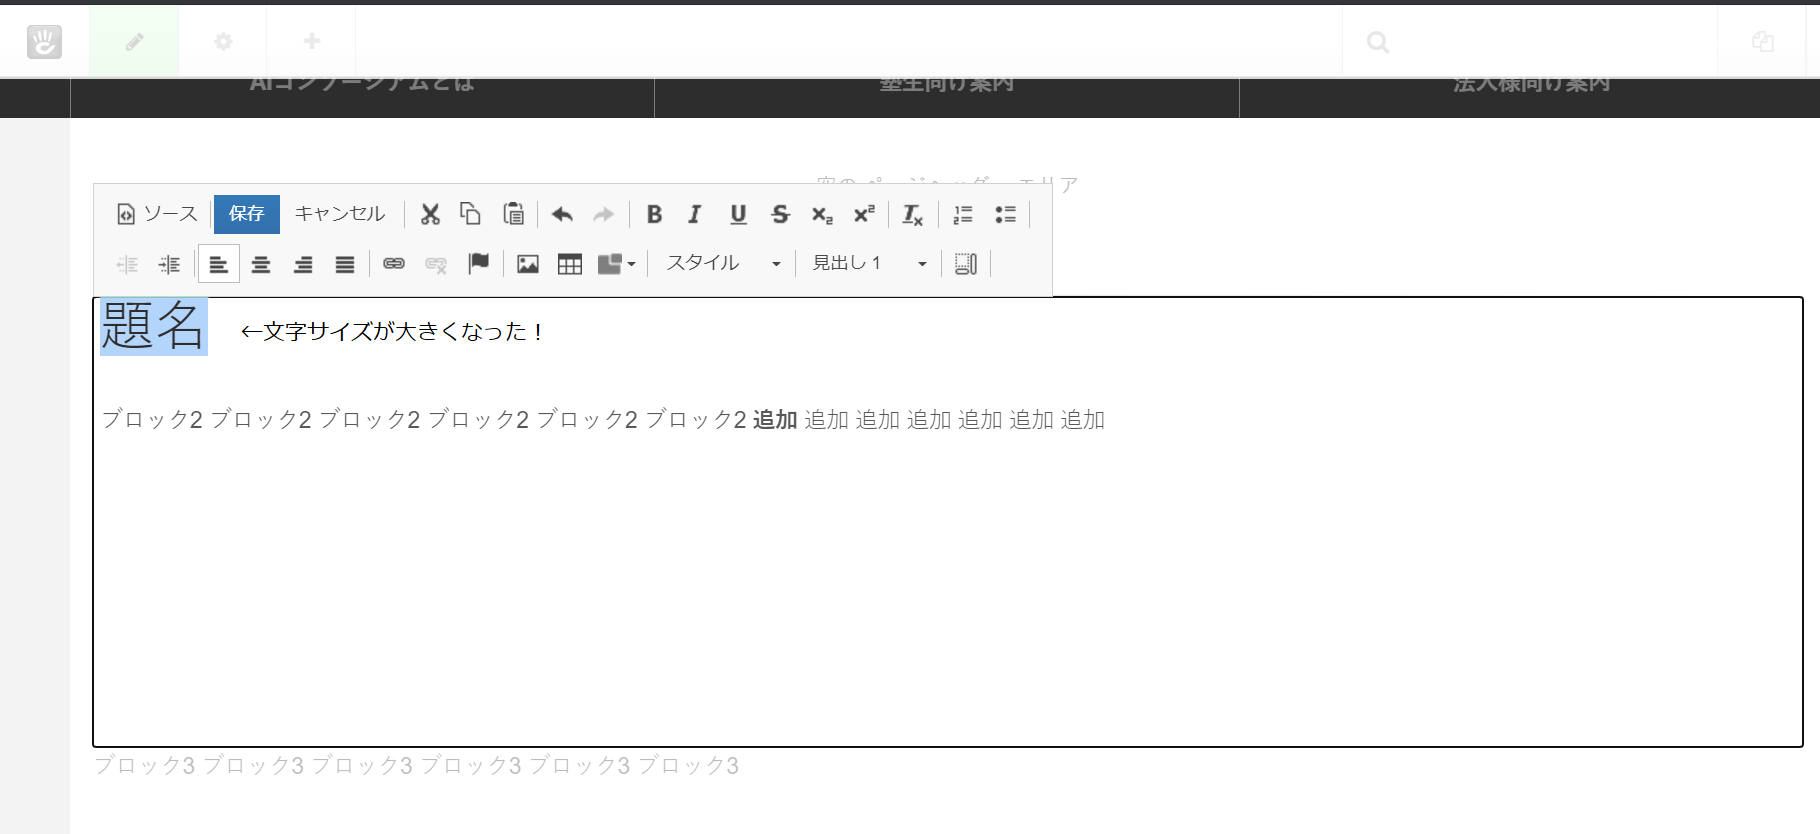Screen dimensions: 1820x834
Task: Click the ブロック3 text block below editor
Action: click(x=417, y=766)
